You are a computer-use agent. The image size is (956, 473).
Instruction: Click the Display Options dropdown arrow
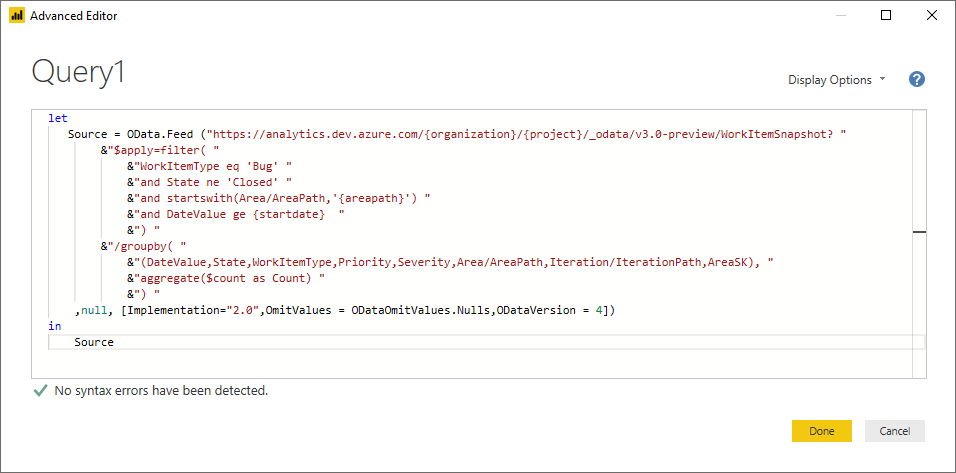click(882, 80)
